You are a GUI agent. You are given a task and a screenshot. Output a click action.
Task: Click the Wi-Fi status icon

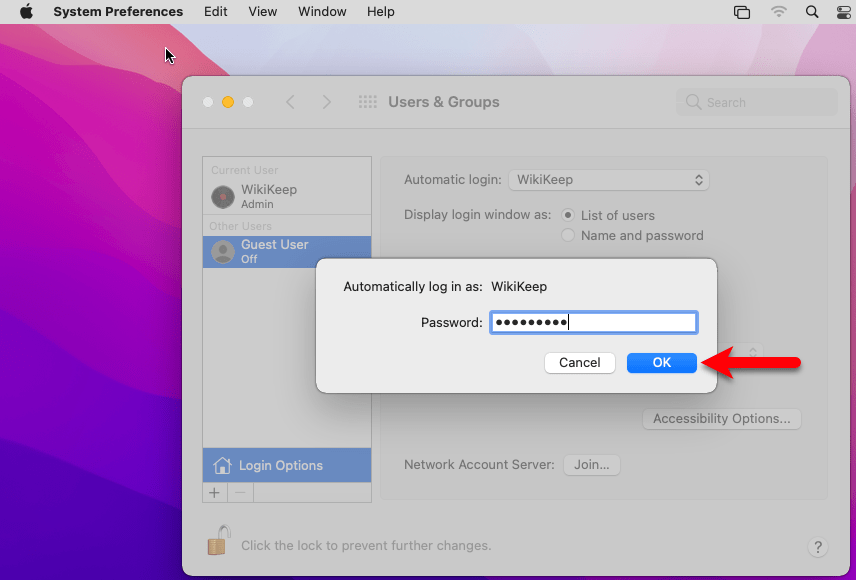click(x=778, y=11)
